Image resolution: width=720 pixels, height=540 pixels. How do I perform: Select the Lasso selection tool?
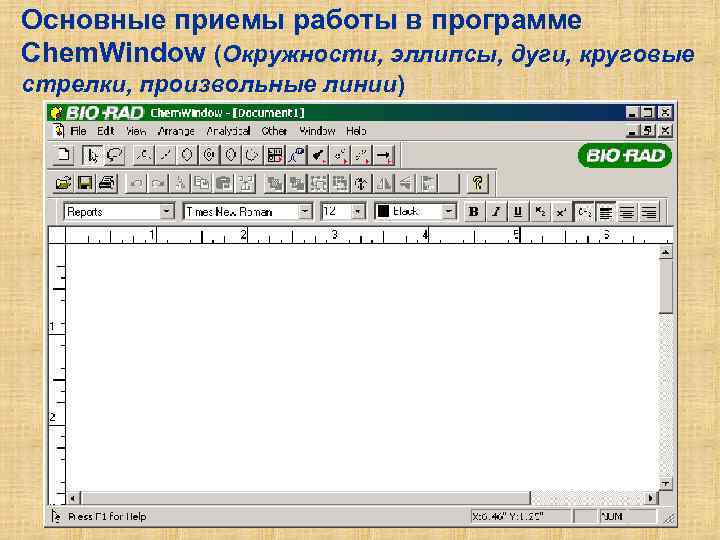[114, 155]
